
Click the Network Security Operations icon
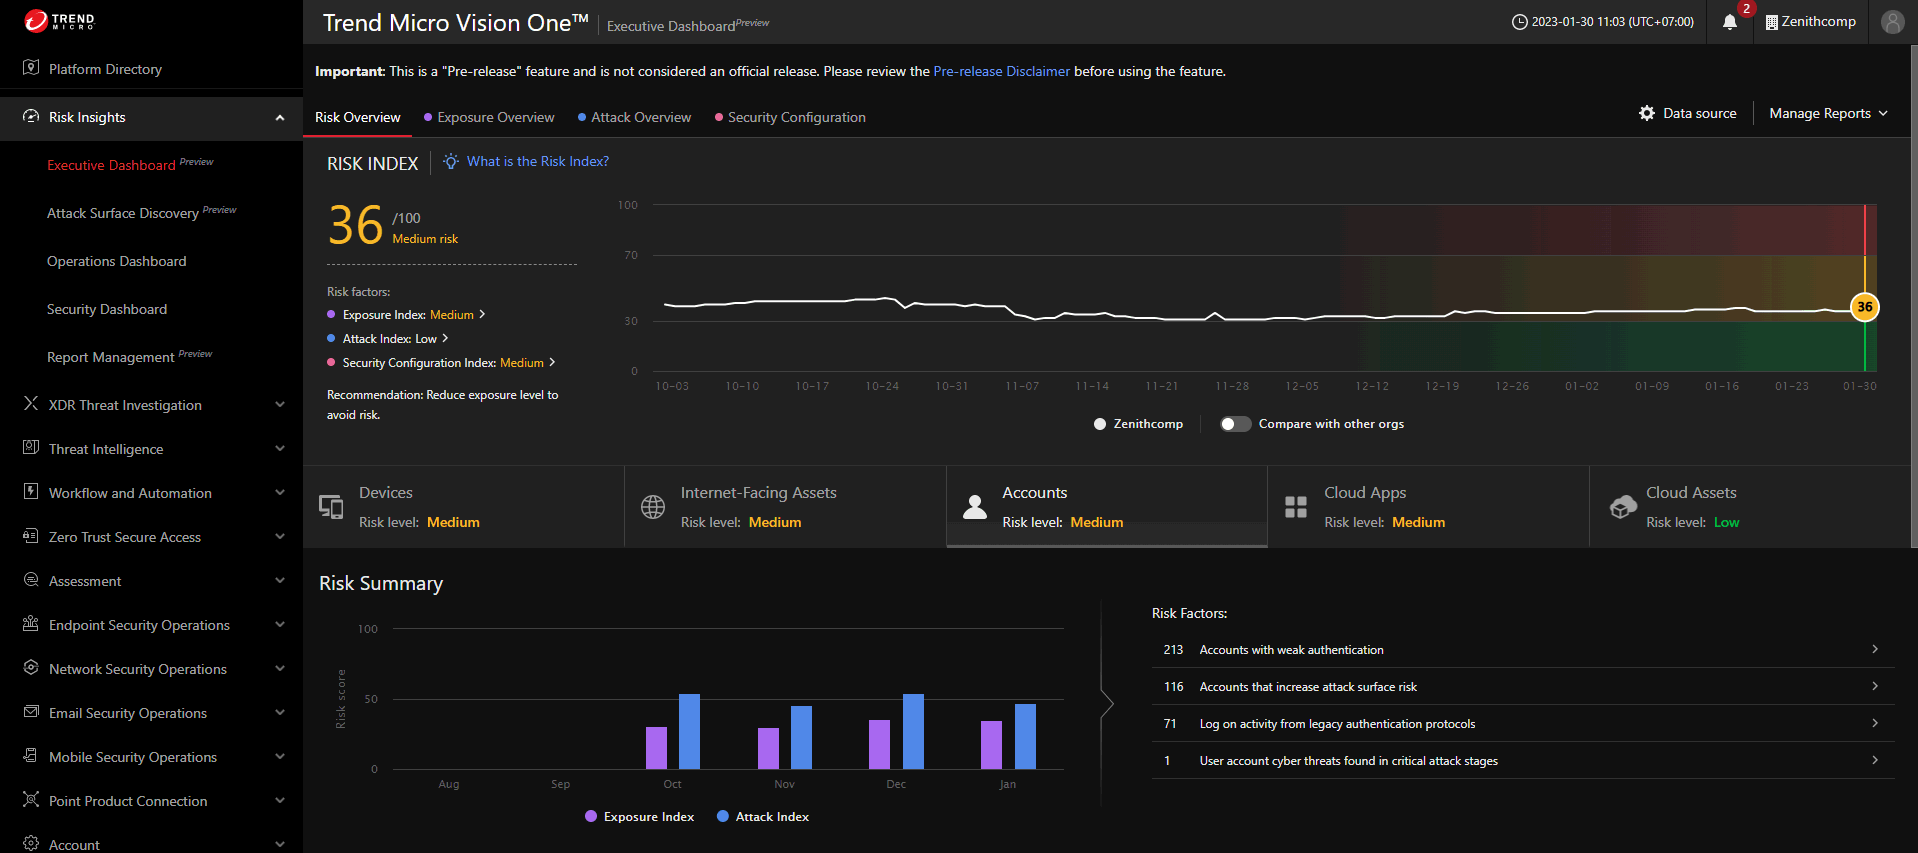(31, 668)
